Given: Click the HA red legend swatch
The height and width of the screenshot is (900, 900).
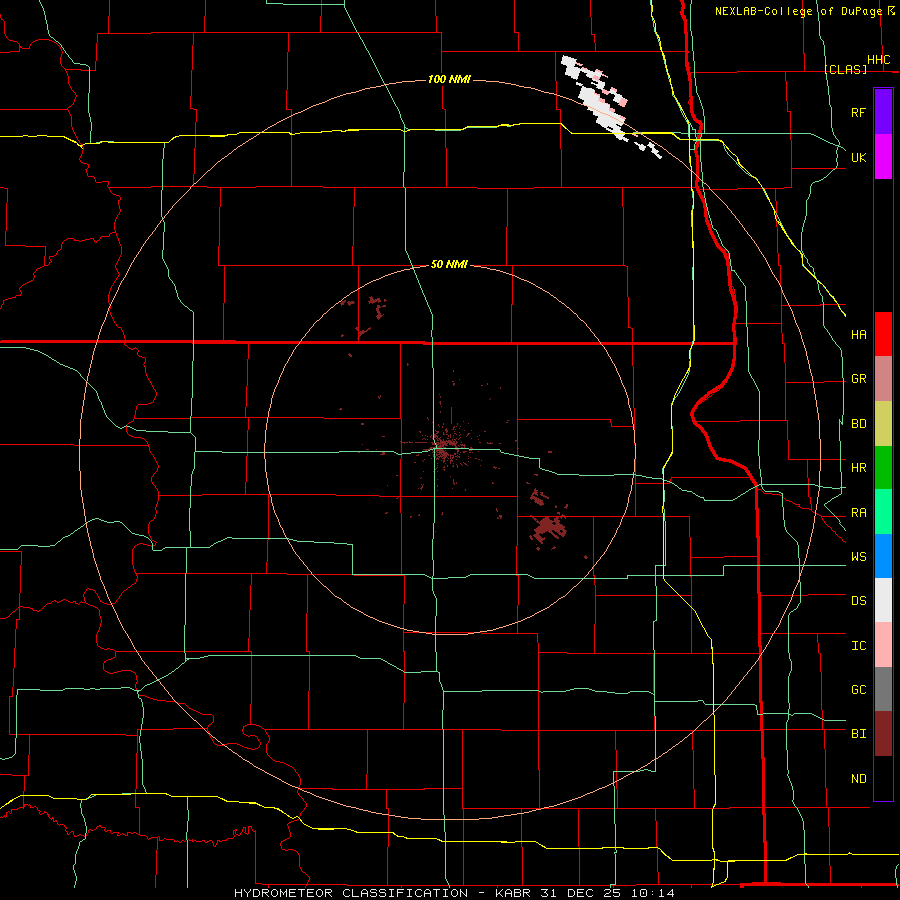Looking at the screenshot, I should 883,334.
